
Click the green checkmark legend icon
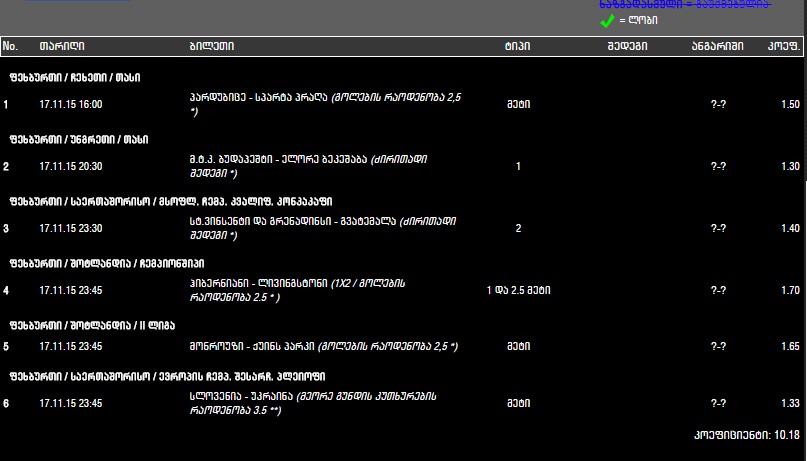pos(607,21)
